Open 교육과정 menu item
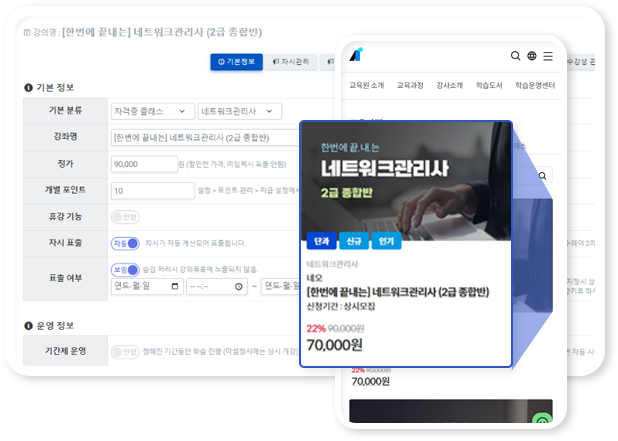The height and width of the screenshot is (441, 618). pos(410,85)
